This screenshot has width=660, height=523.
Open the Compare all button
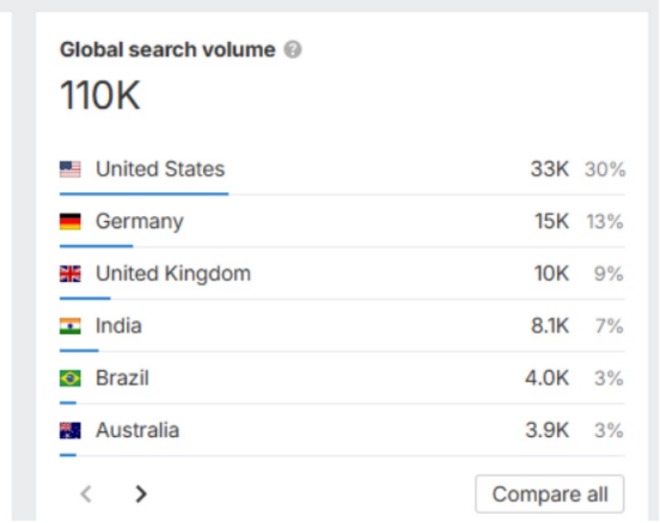pos(550,494)
